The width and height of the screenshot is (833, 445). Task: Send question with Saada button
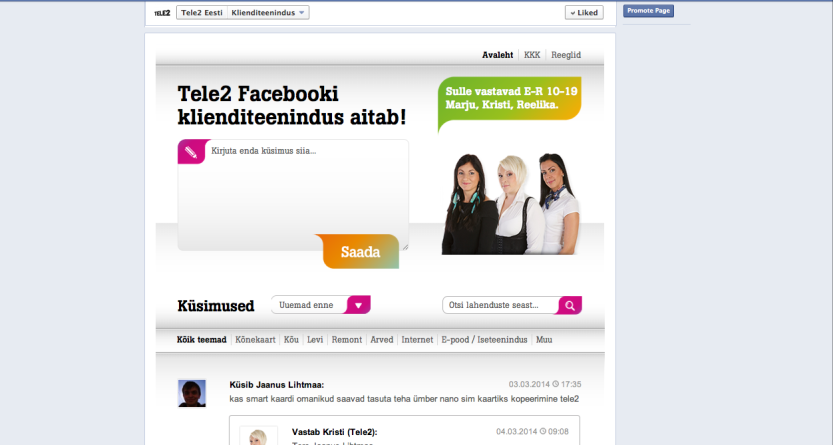(360, 252)
